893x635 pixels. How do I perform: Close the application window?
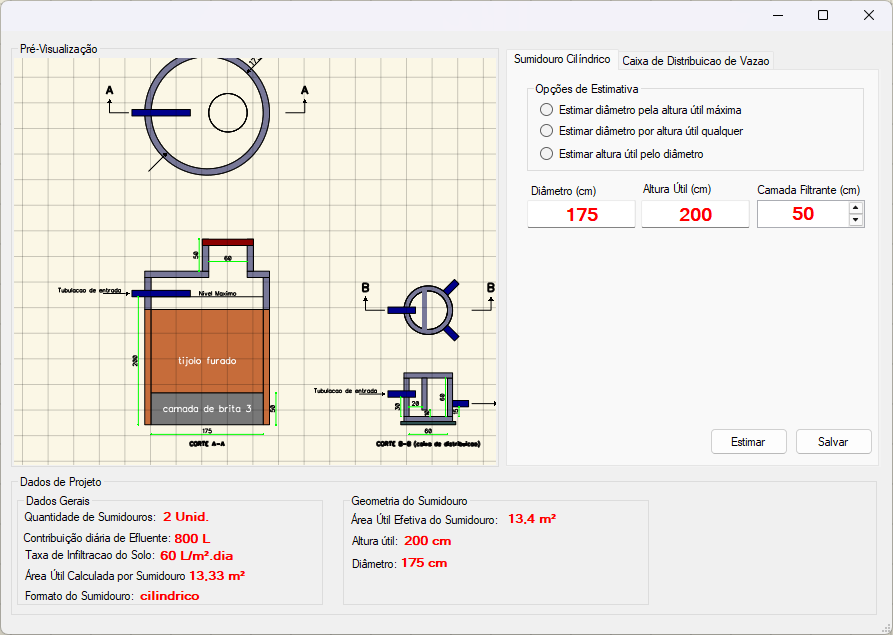click(x=869, y=15)
